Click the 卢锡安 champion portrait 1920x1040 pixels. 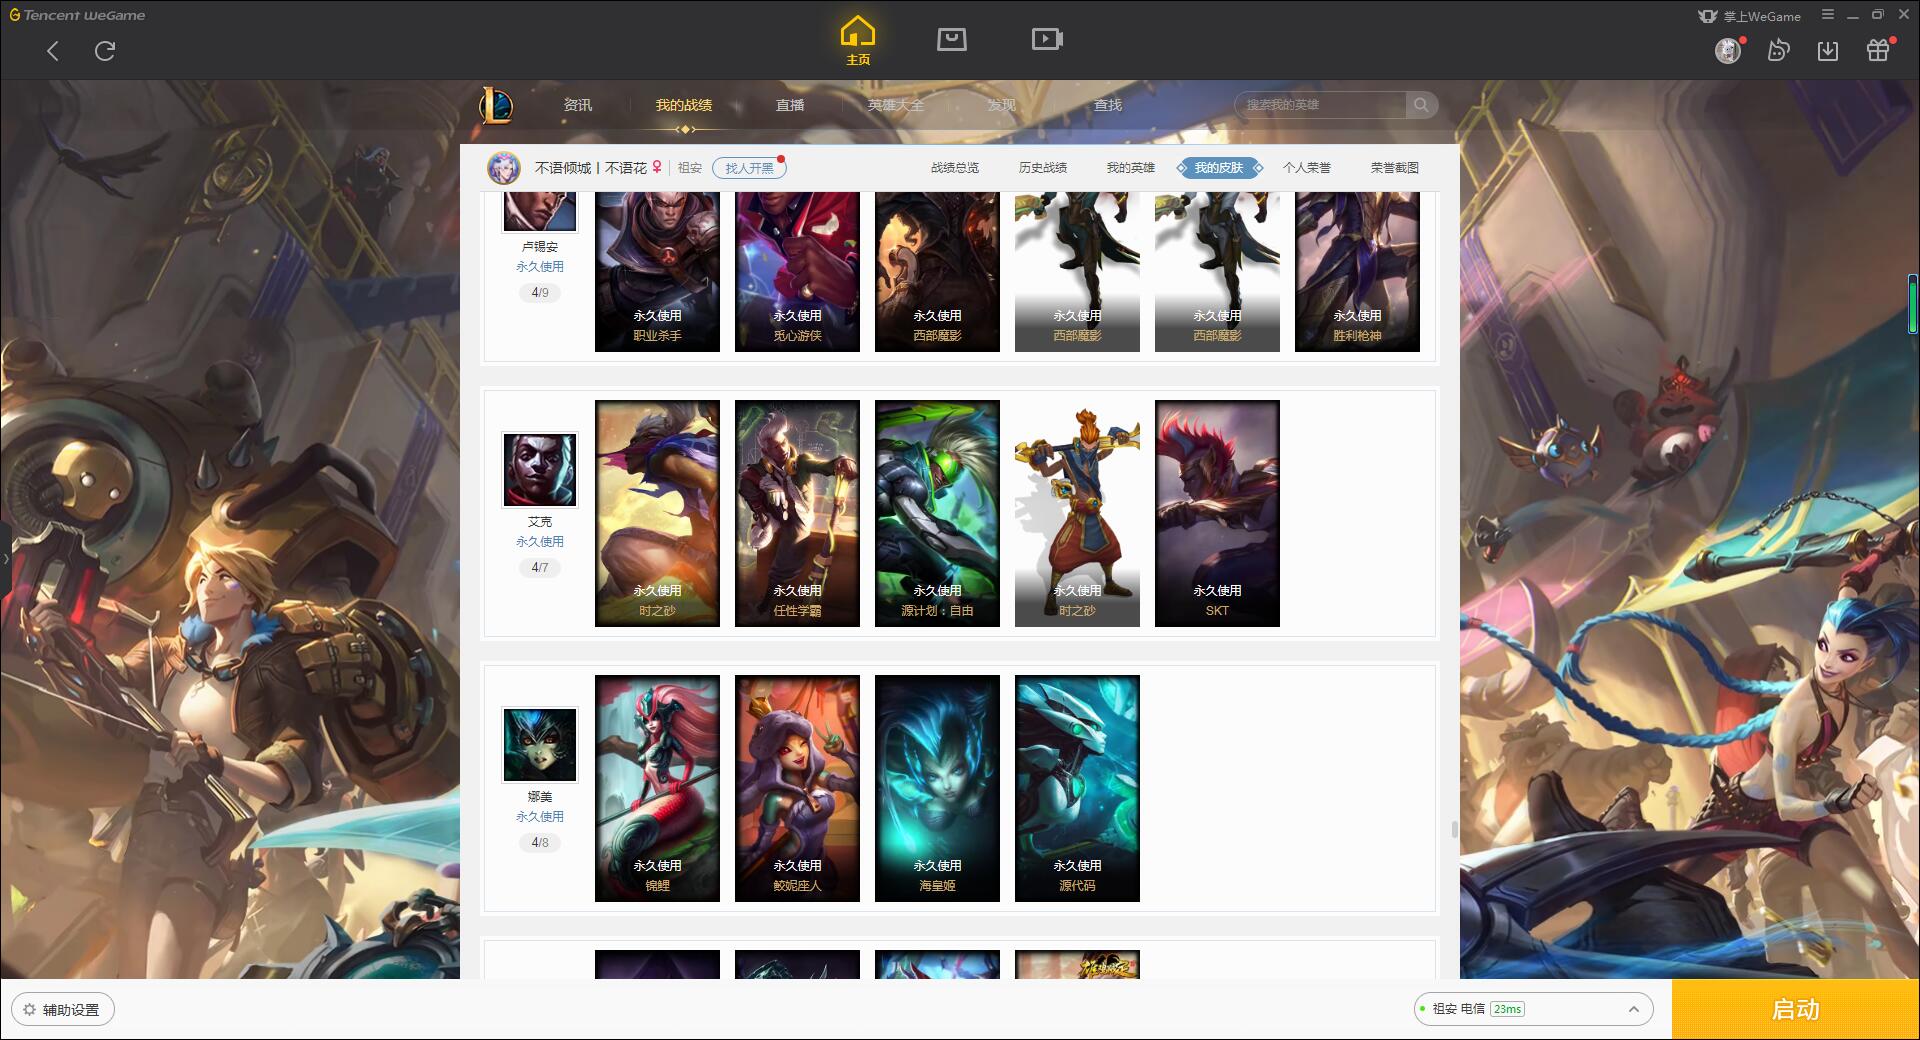point(540,210)
